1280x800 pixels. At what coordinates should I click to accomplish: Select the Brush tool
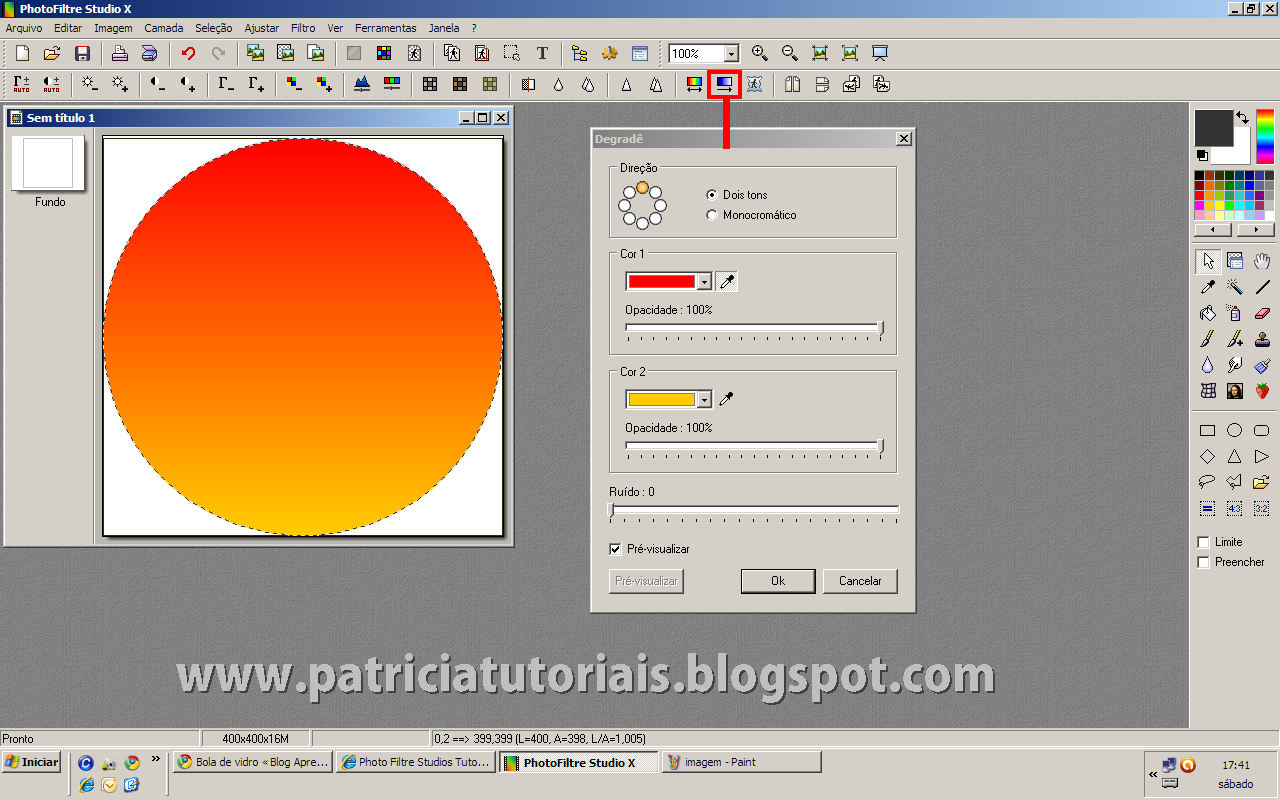pos(1208,339)
